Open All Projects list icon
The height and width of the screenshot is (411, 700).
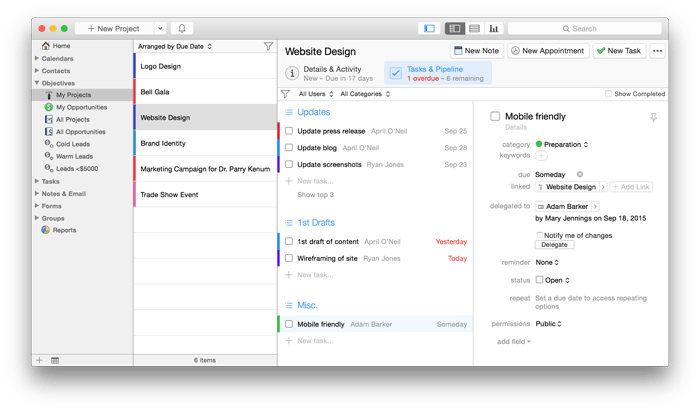49,119
